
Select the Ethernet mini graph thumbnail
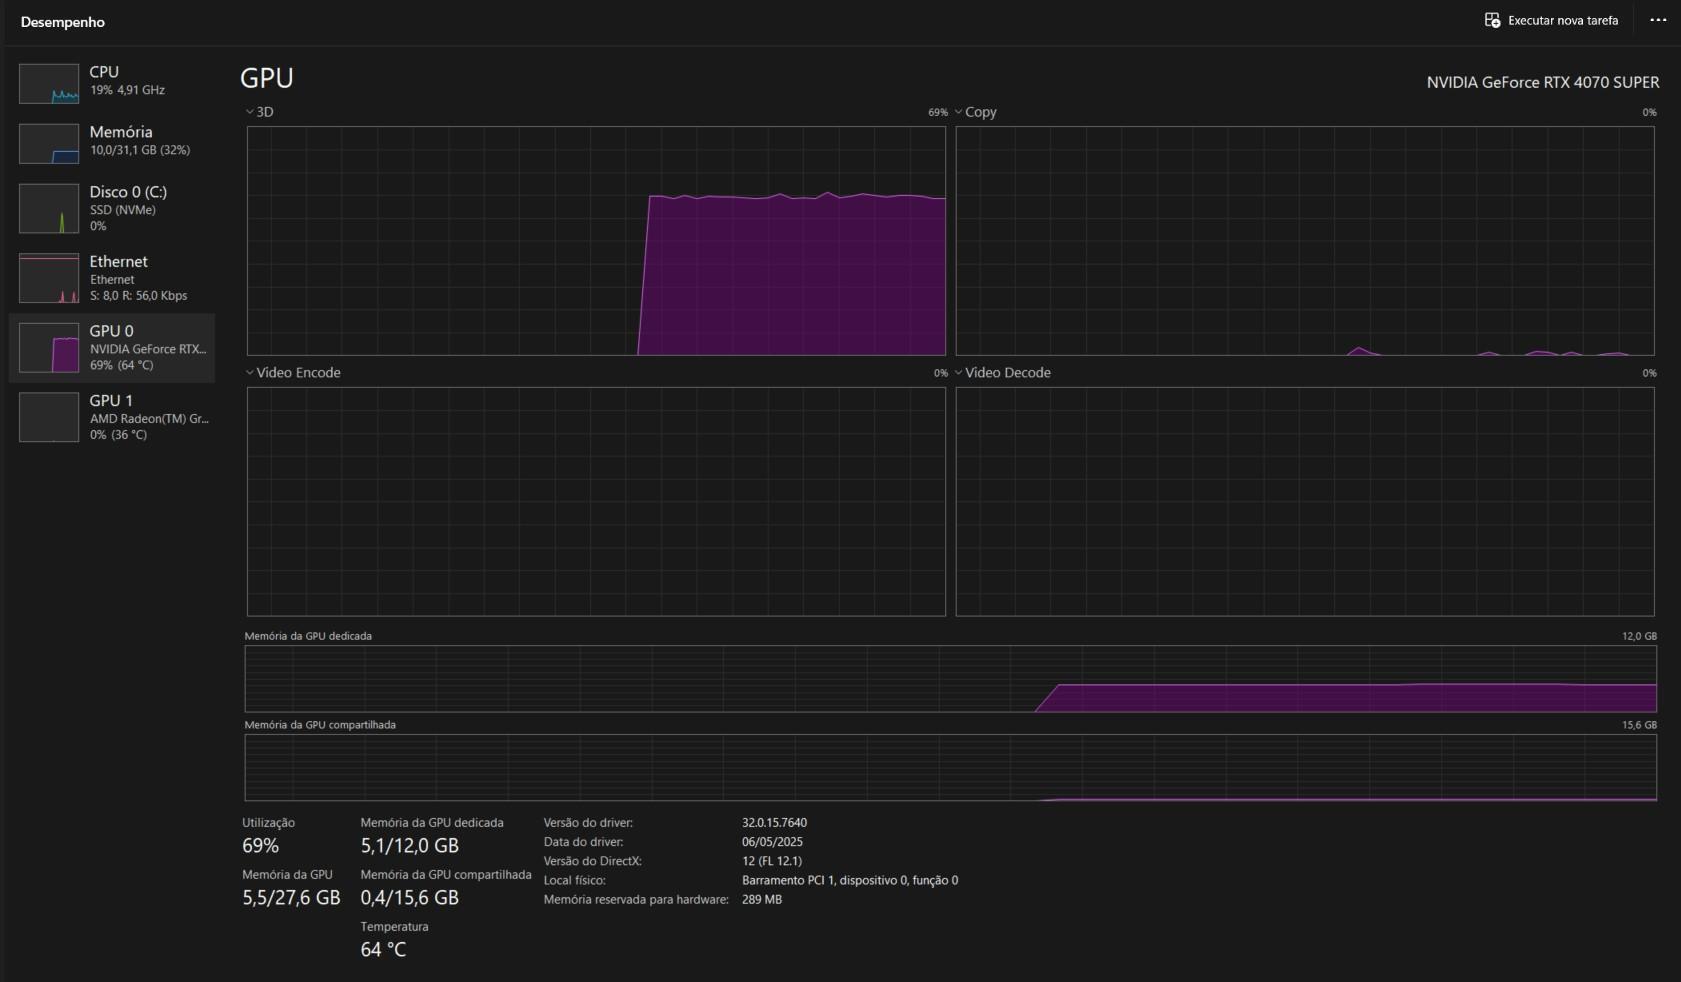click(49, 278)
